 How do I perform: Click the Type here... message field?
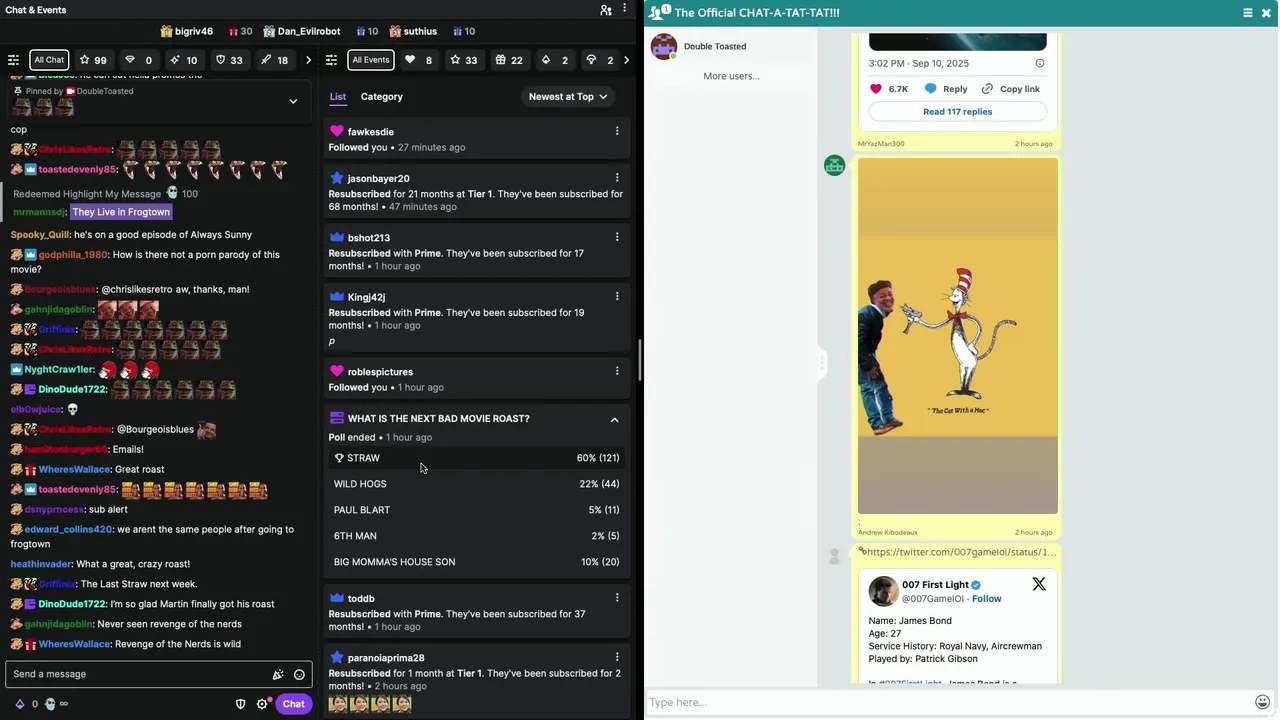tap(948, 702)
